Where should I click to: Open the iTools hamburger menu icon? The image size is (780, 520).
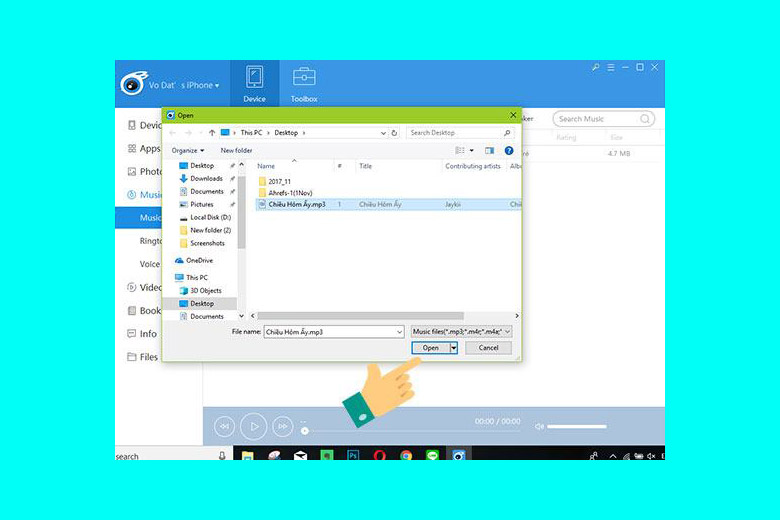coord(611,67)
